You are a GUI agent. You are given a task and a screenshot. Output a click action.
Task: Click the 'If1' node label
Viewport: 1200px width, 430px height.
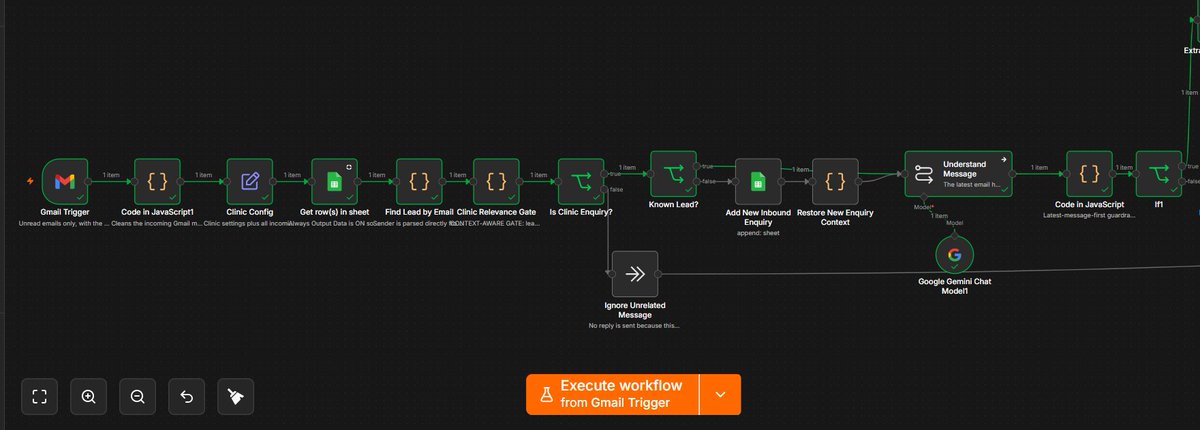click(1159, 205)
